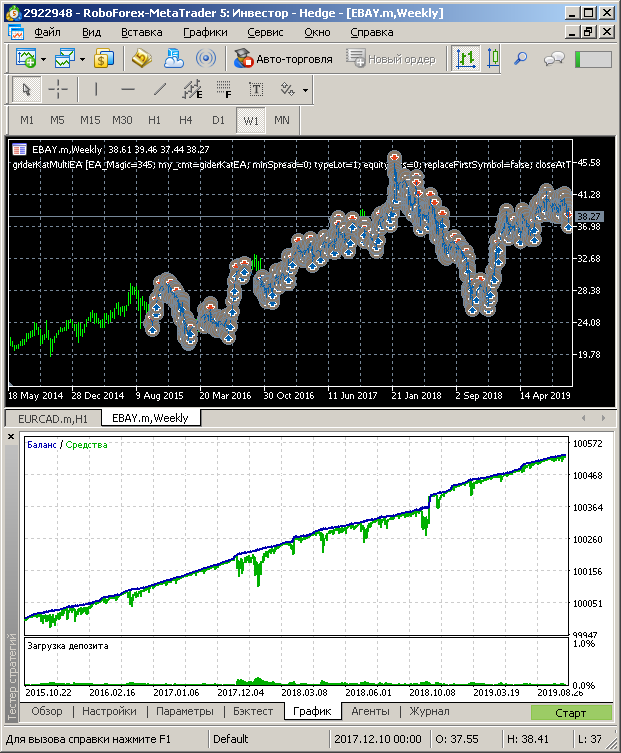This screenshot has height=753, width=621.
Task: Select the horizontal line tool
Action: 128,89
